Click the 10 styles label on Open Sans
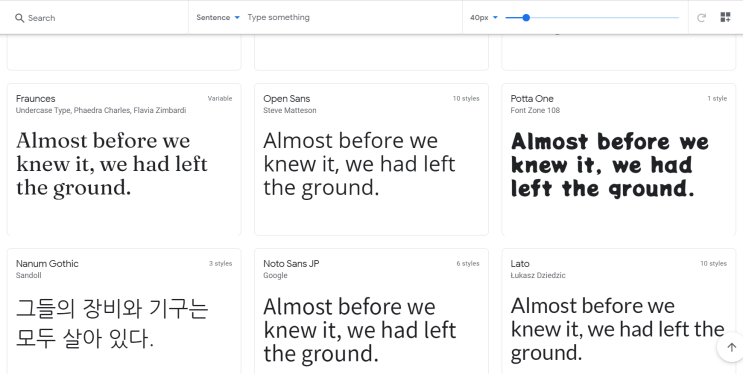 (x=466, y=99)
